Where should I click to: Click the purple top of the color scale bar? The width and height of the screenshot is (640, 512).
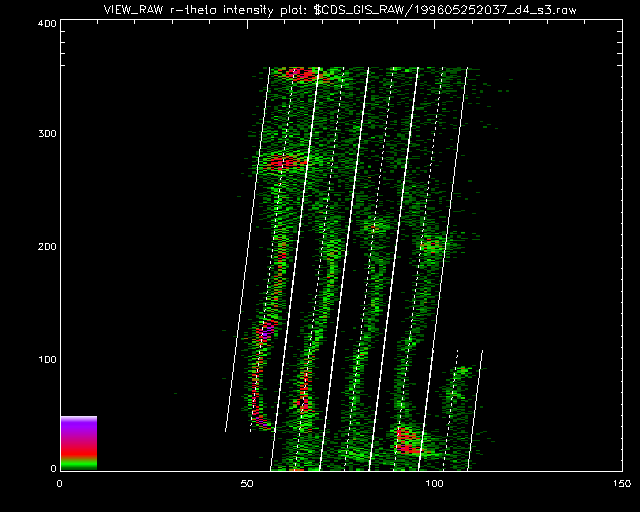(x=79, y=425)
